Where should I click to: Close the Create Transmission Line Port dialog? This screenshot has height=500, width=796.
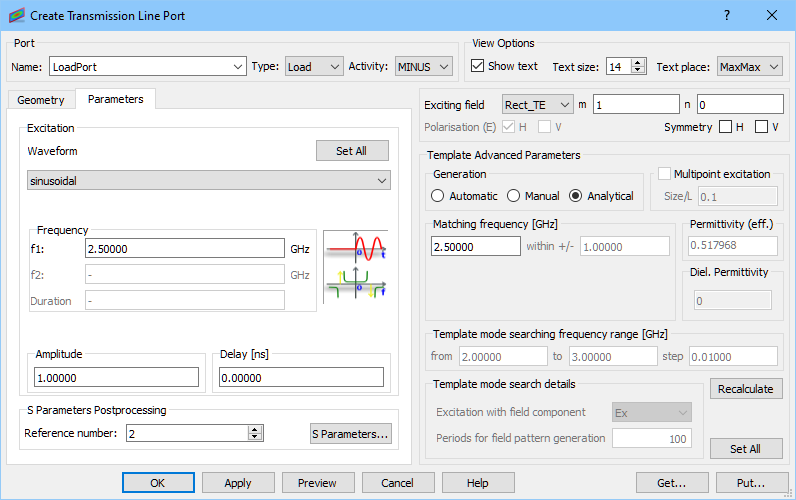click(x=772, y=15)
